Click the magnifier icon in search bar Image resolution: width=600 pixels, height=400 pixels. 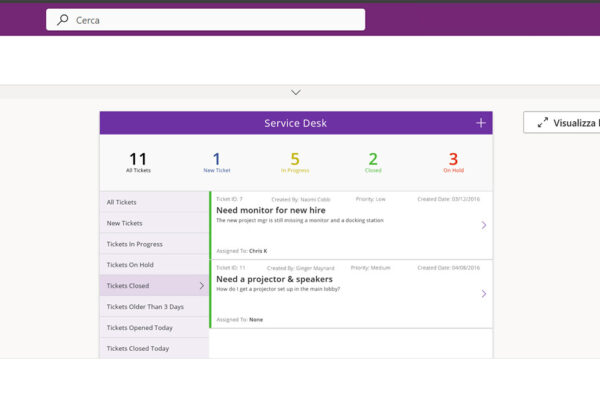[63, 20]
